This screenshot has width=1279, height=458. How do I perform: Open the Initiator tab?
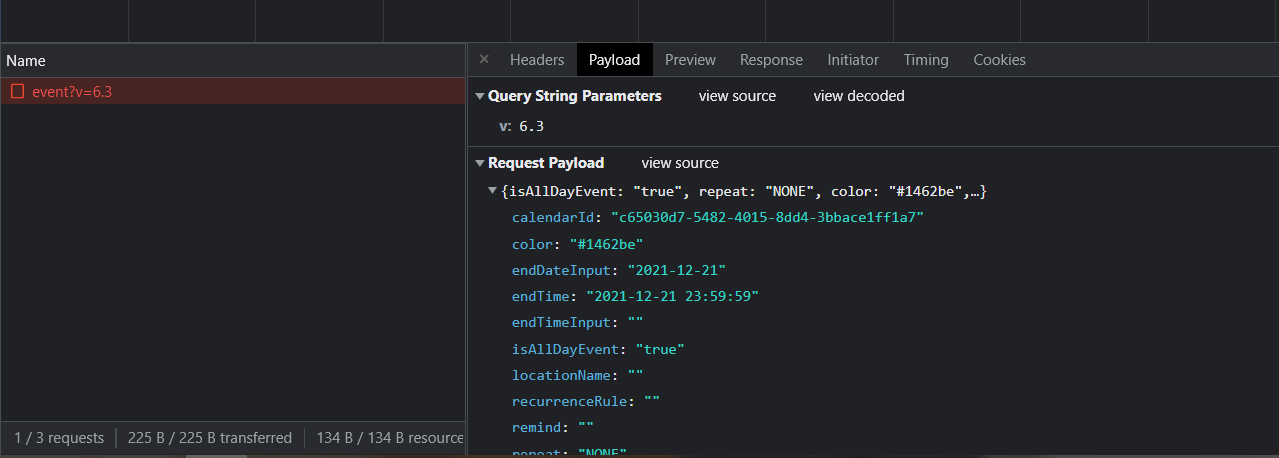click(853, 60)
